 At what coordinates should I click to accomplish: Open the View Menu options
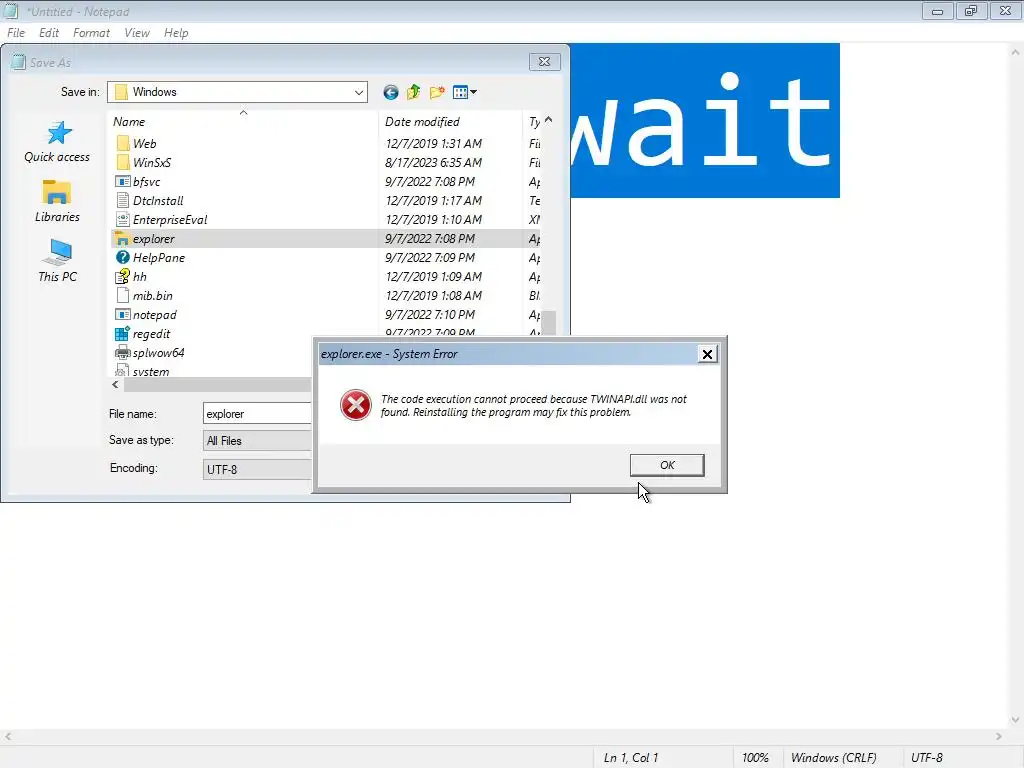pyautogui.click(x=464, y=92)
